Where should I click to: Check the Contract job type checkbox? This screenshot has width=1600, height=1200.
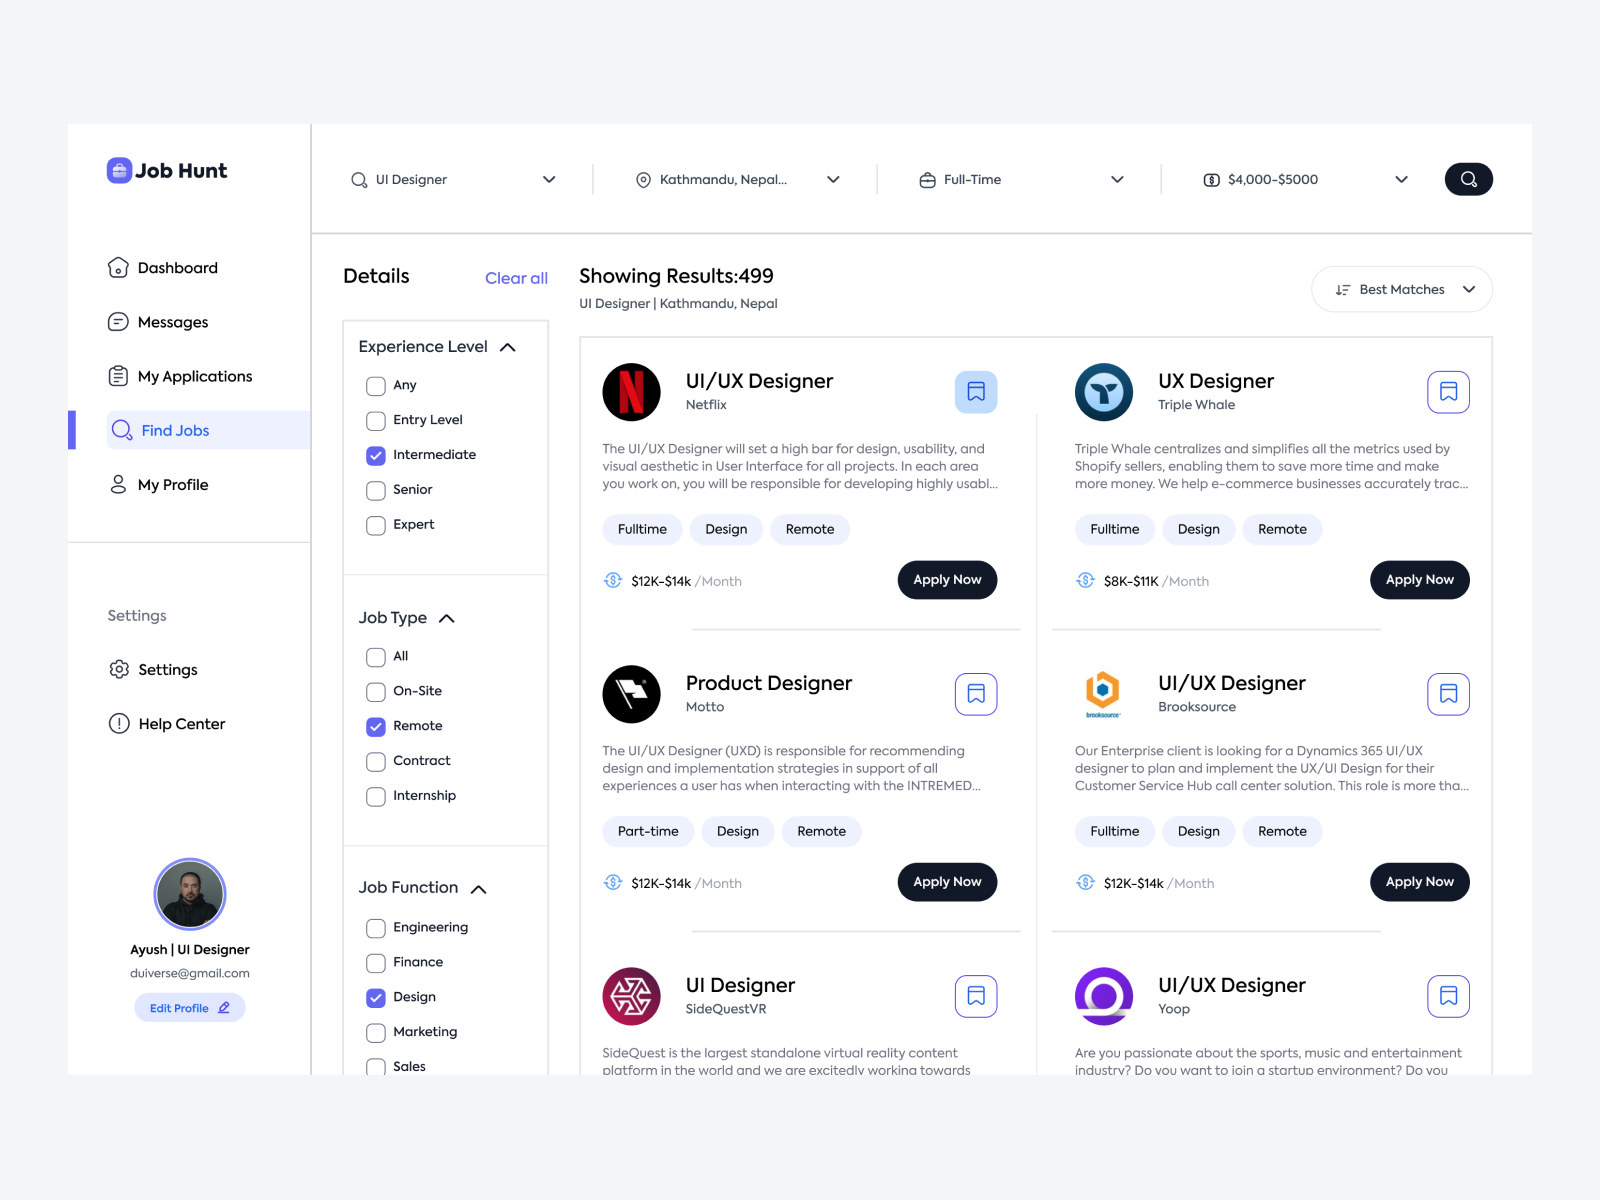[x=376, y=762]
